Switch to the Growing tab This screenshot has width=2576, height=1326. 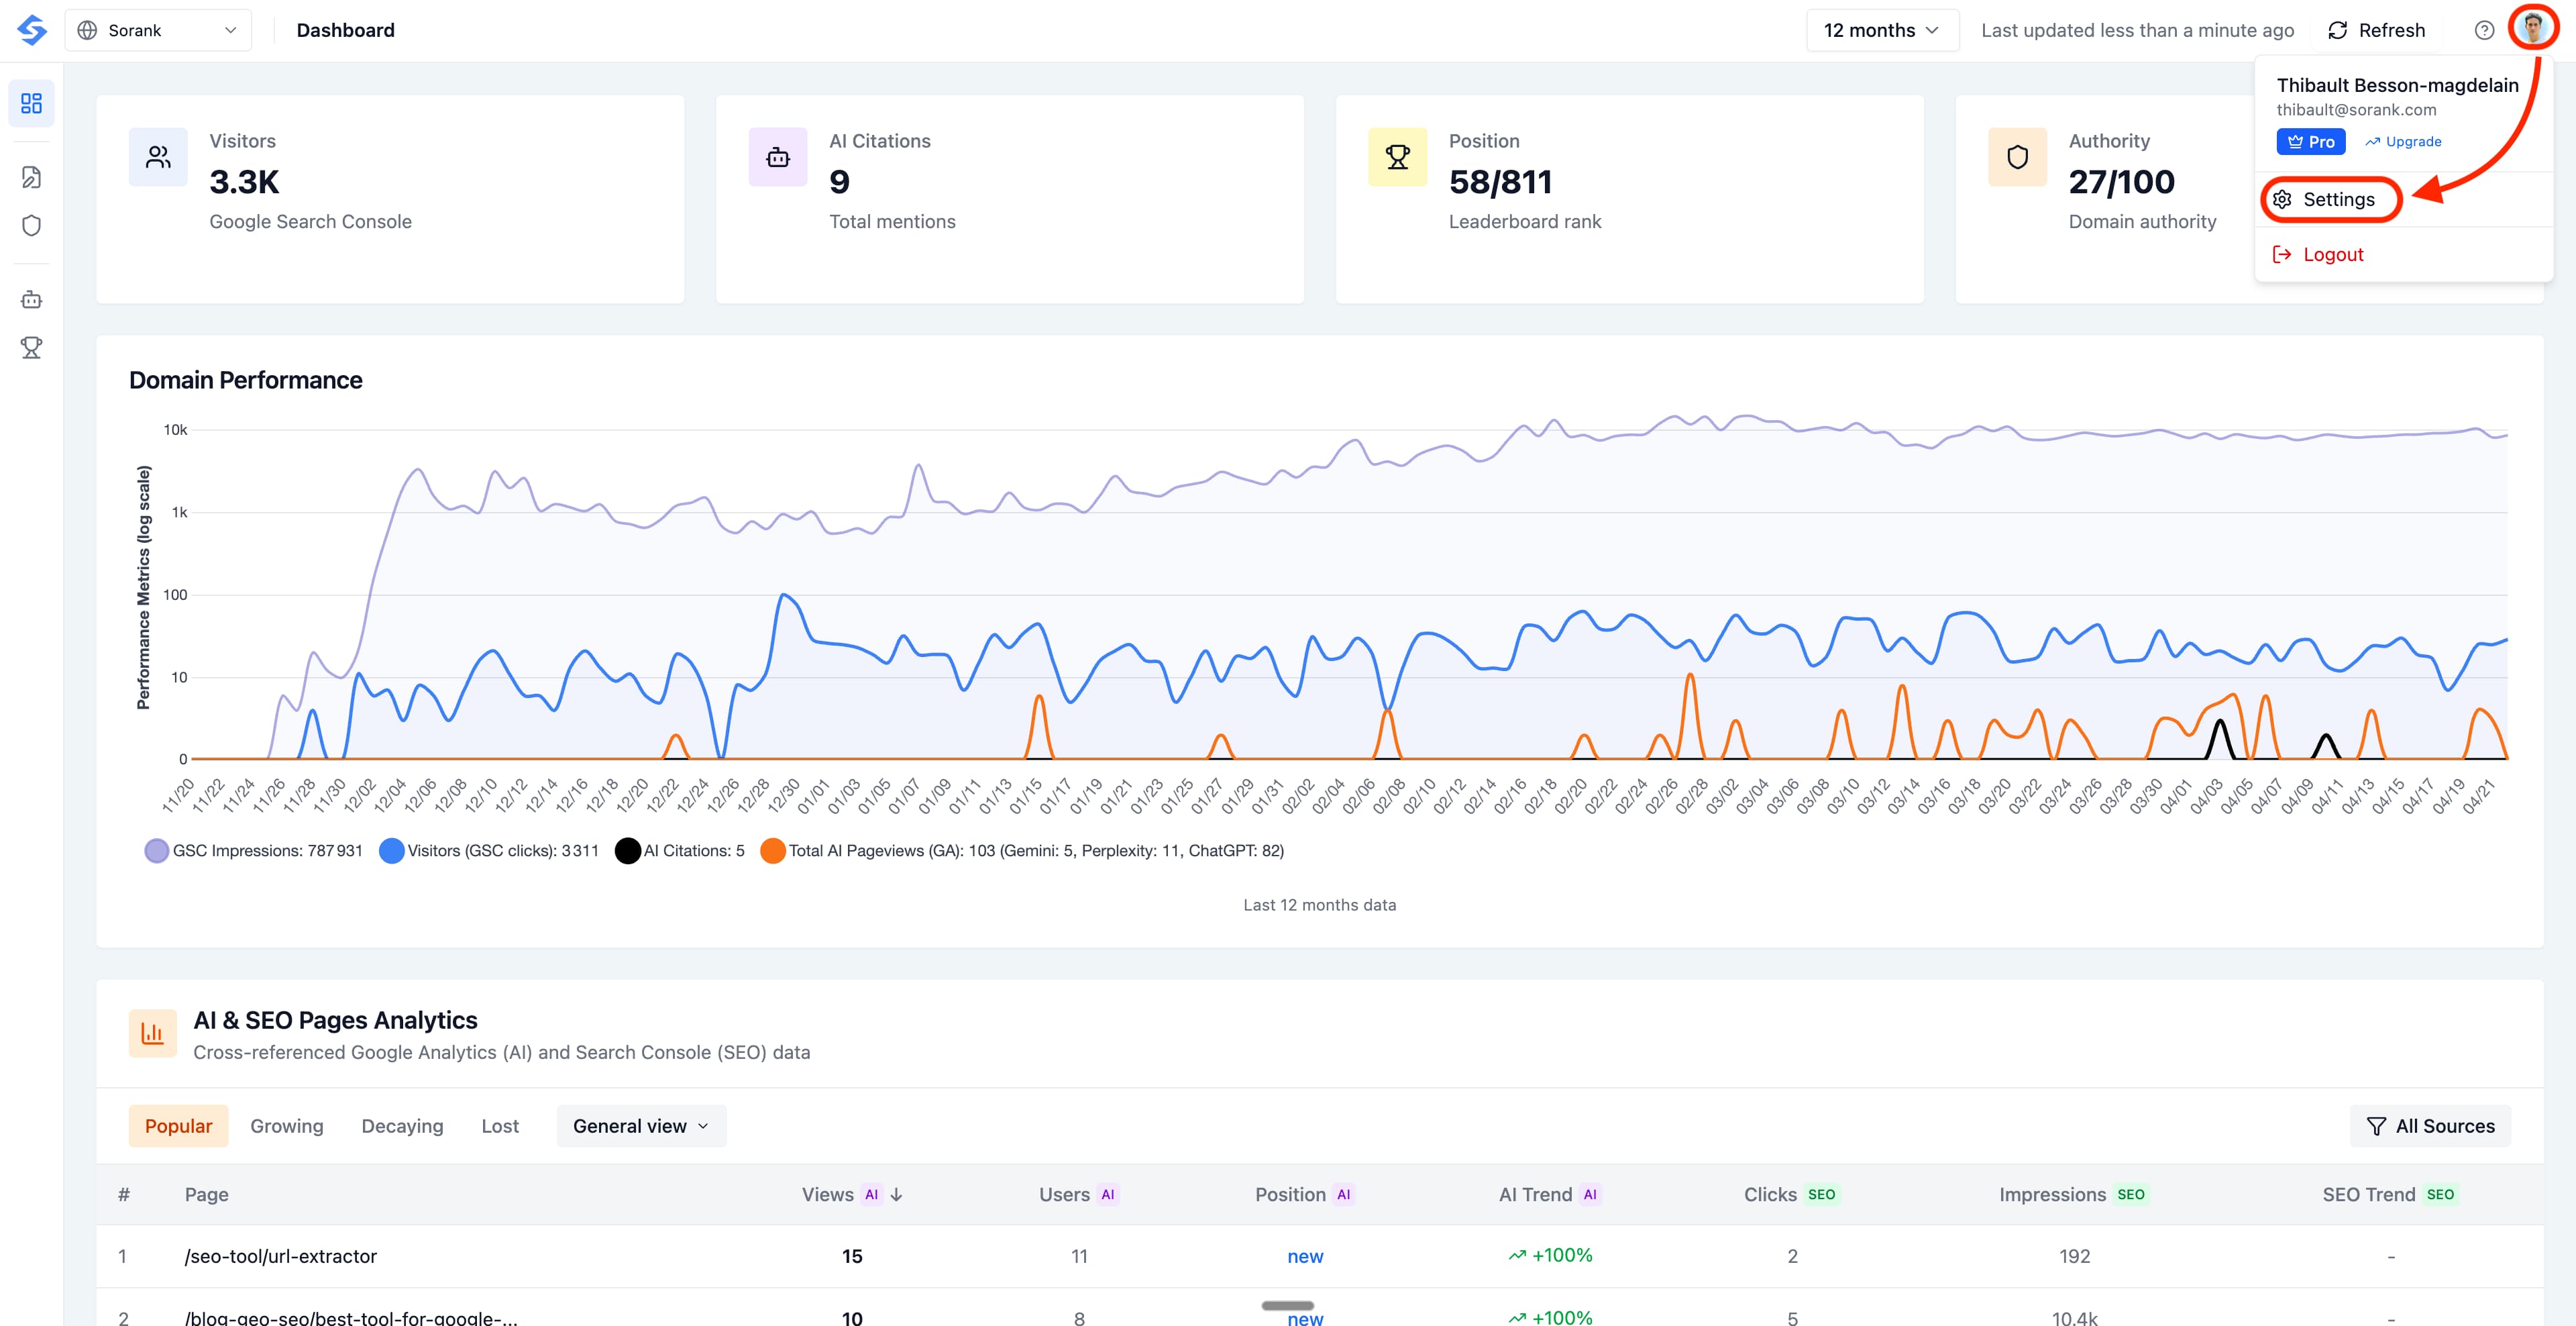(x=287, y=1126)
